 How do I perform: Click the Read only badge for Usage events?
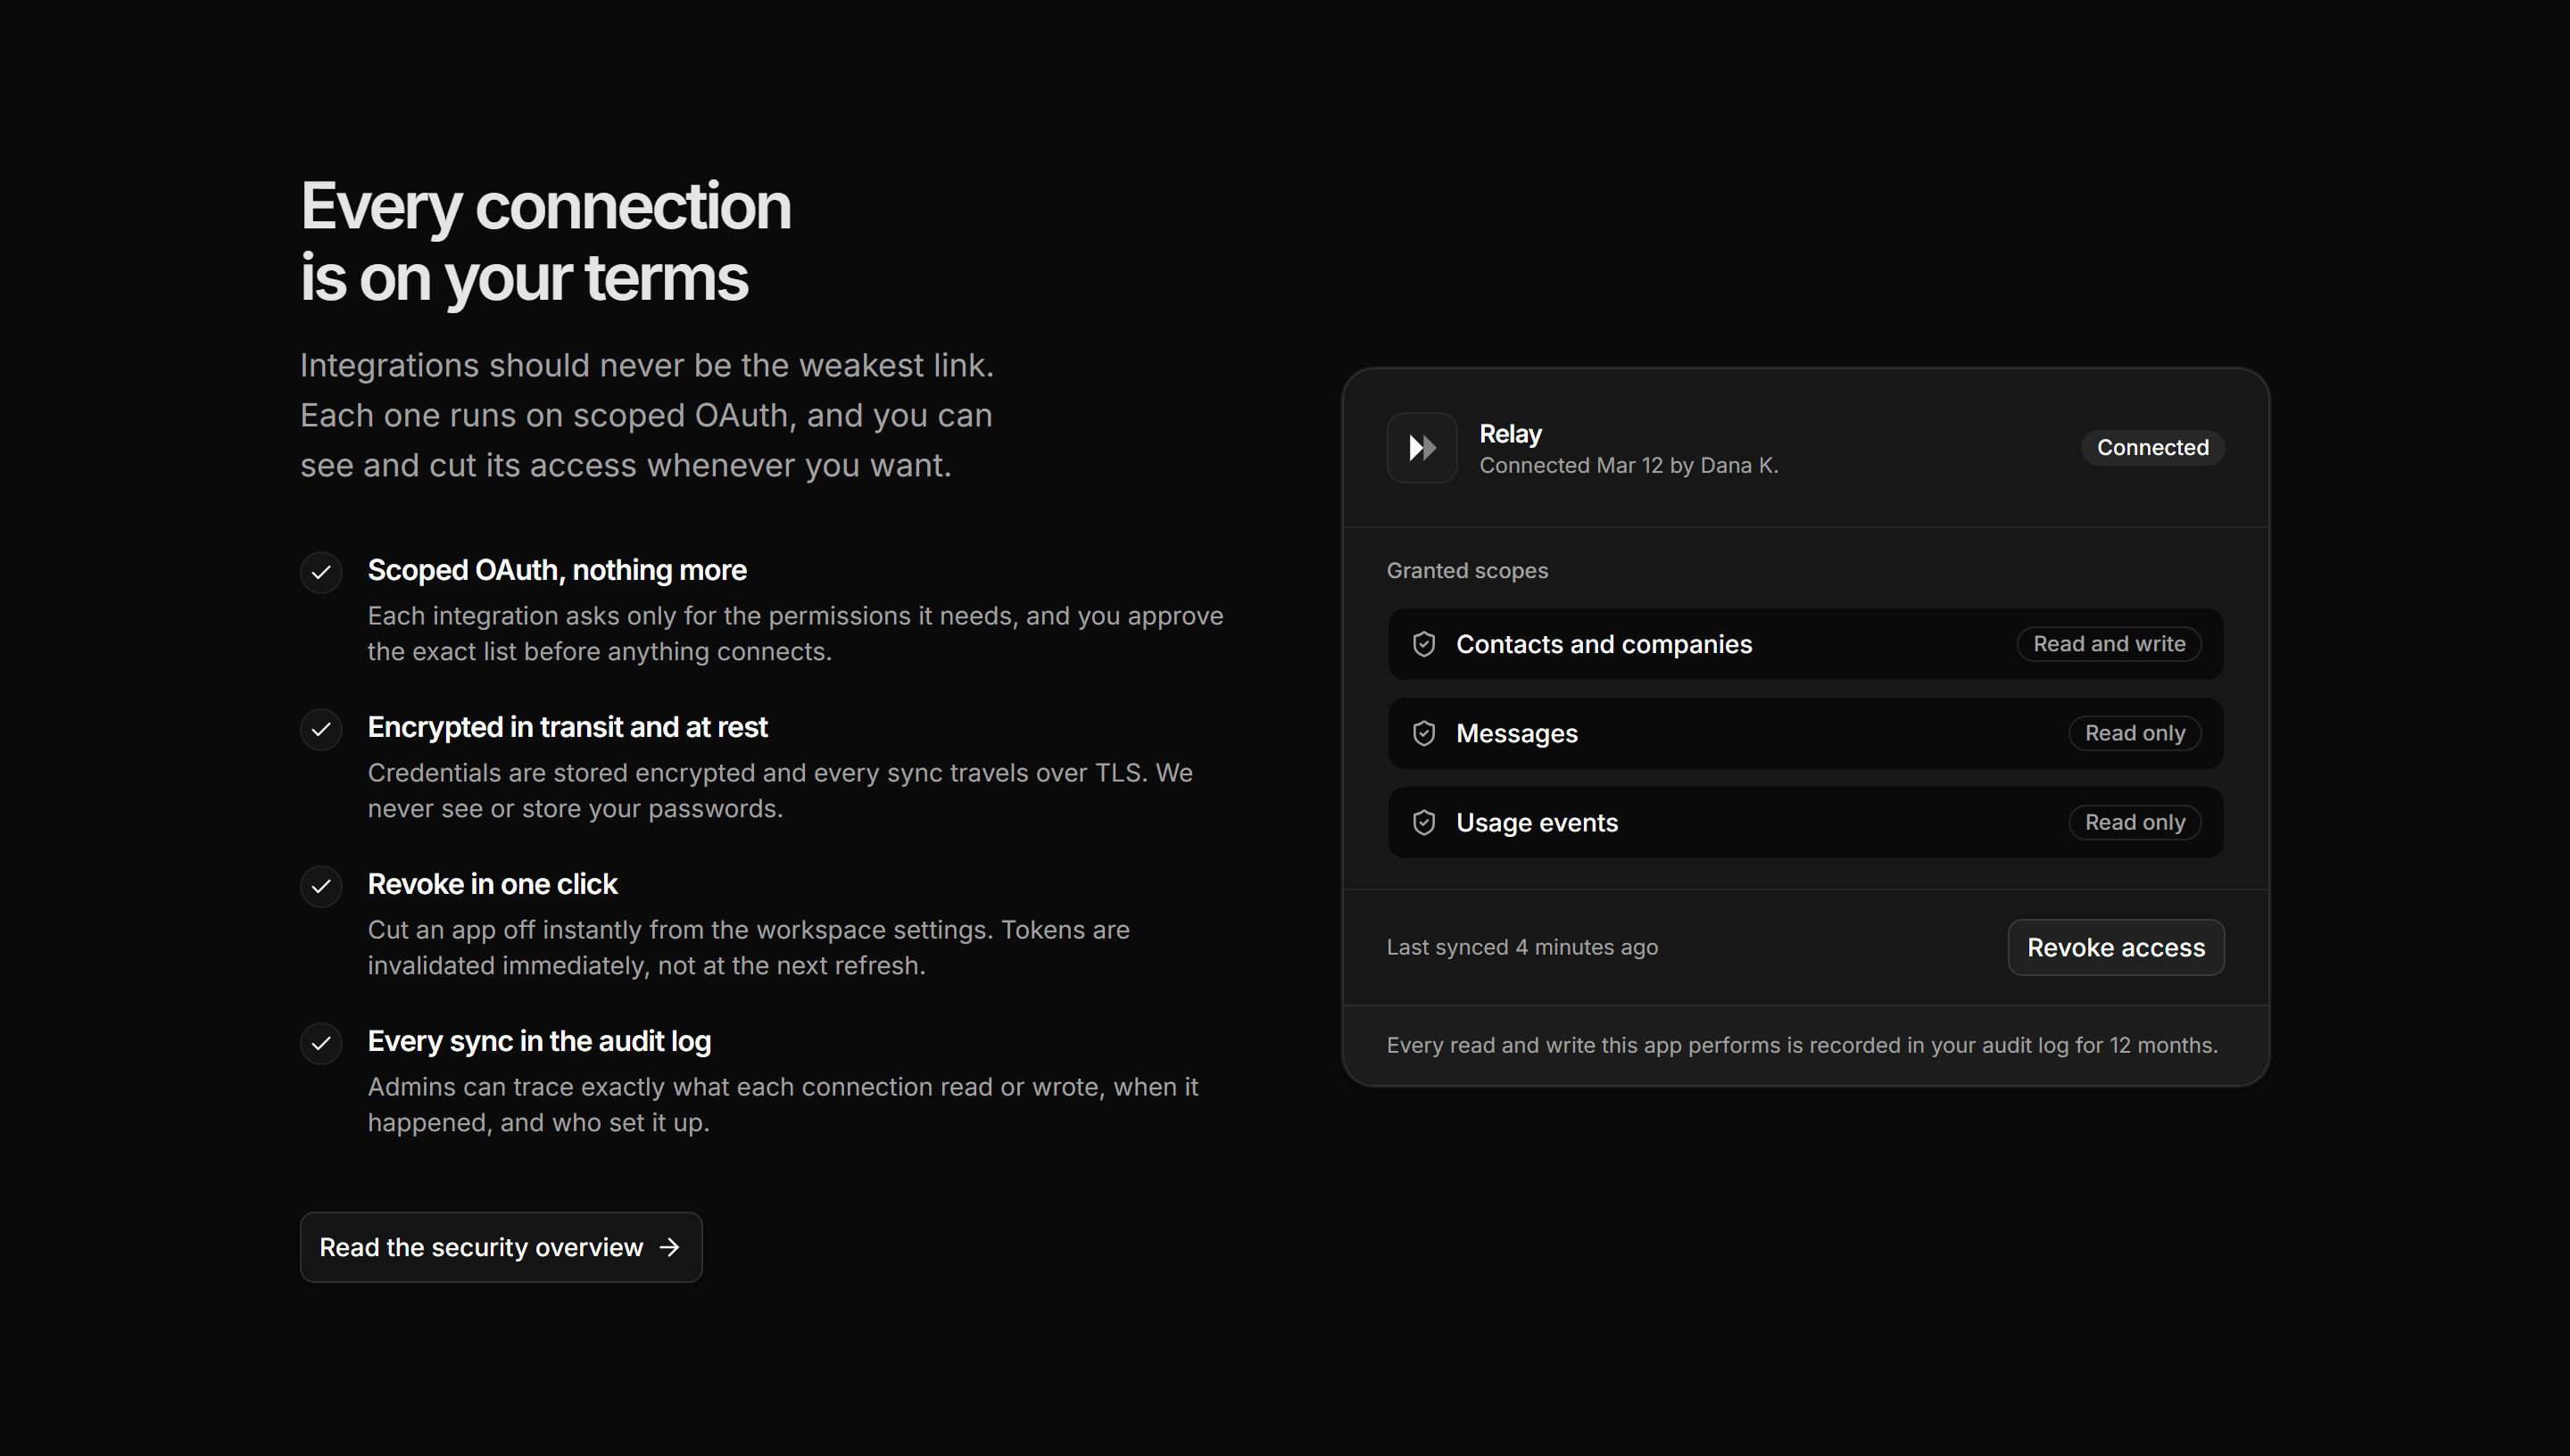tap(2135, 822)
